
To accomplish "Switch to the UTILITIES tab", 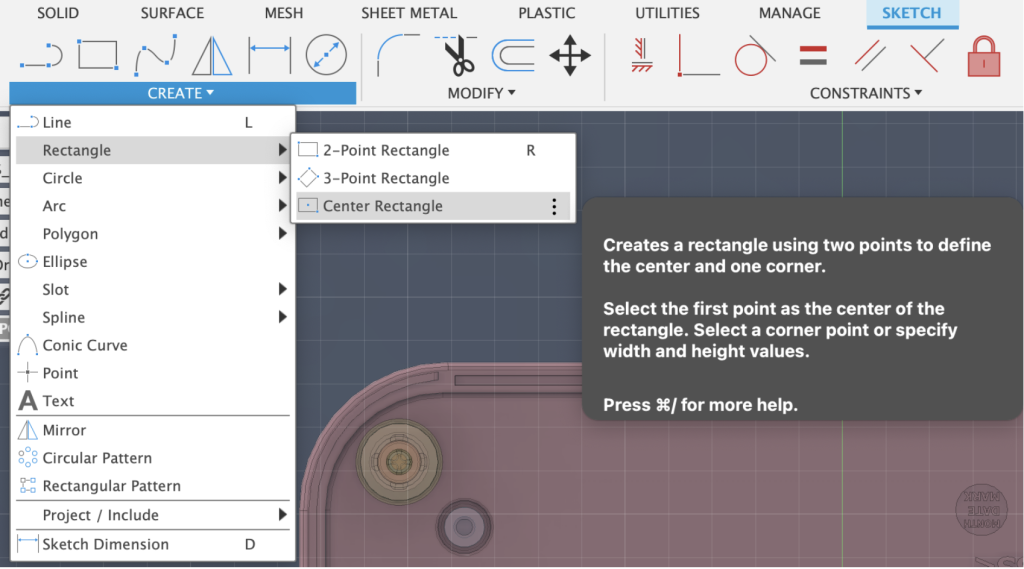I will coord(667,13).
